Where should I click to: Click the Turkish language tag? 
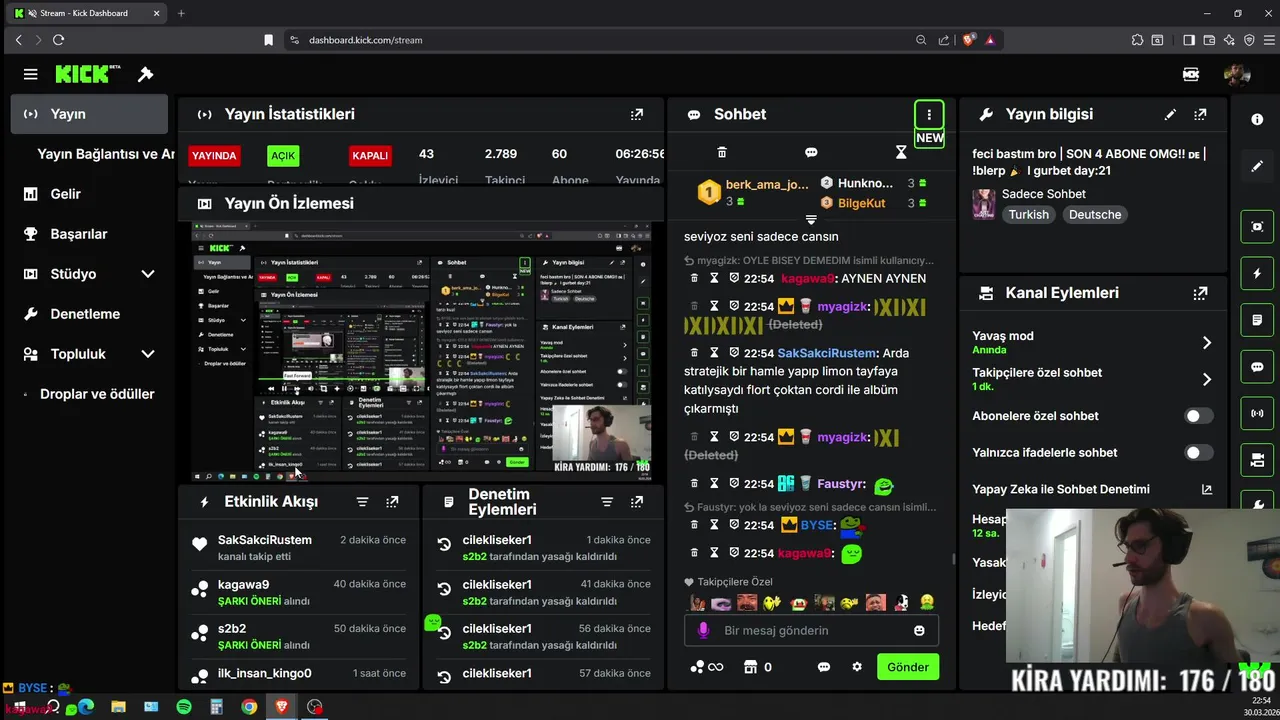coord(1028,215)
